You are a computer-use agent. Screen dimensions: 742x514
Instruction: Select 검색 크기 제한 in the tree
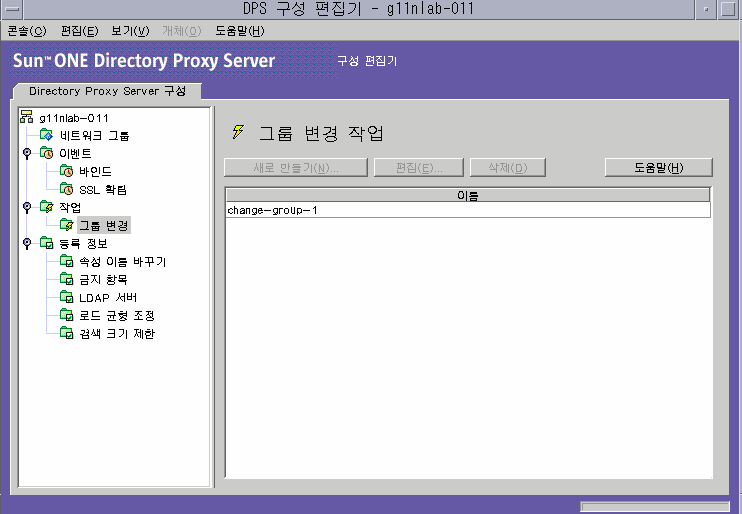pyautogui.click(x=117, y=333)
